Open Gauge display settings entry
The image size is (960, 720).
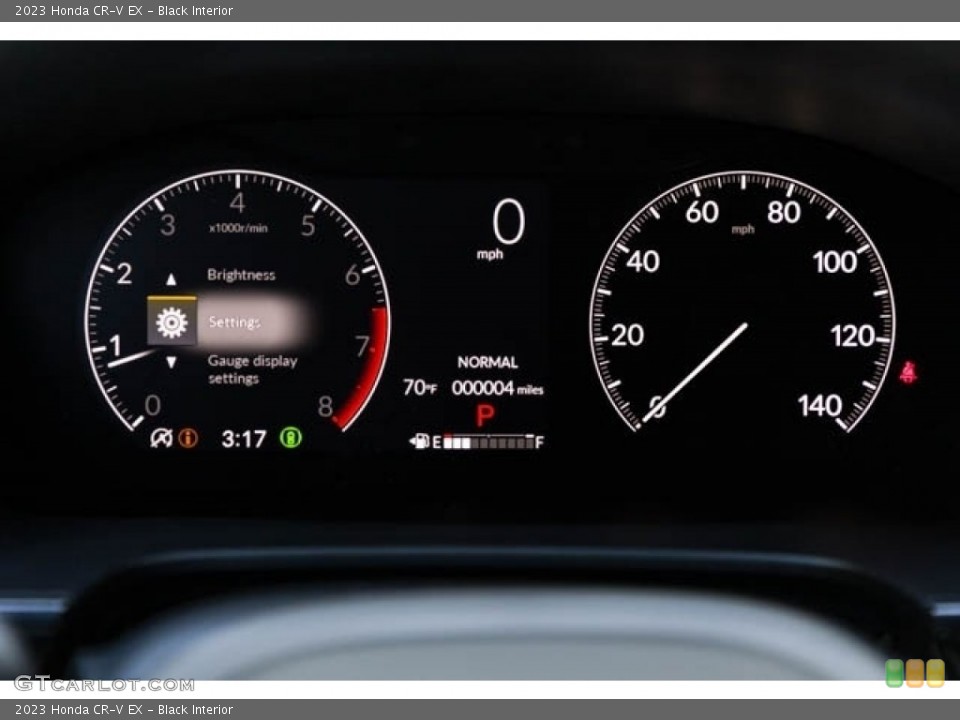click(252, 369)
